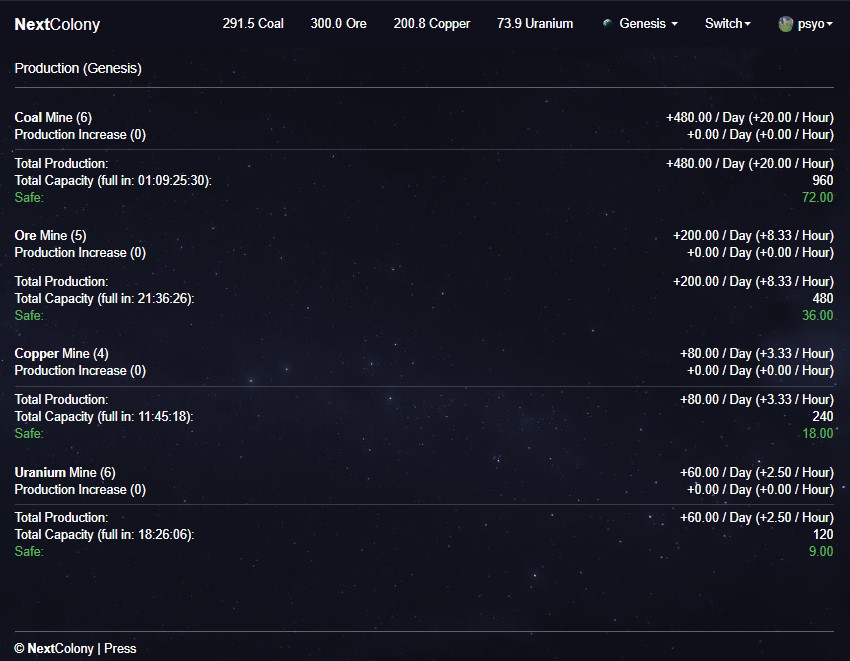This screenshot has height=661, width=850.
Task: Open the psyo account dropdown
Action: pyautogui.click(x=814, y=24)
